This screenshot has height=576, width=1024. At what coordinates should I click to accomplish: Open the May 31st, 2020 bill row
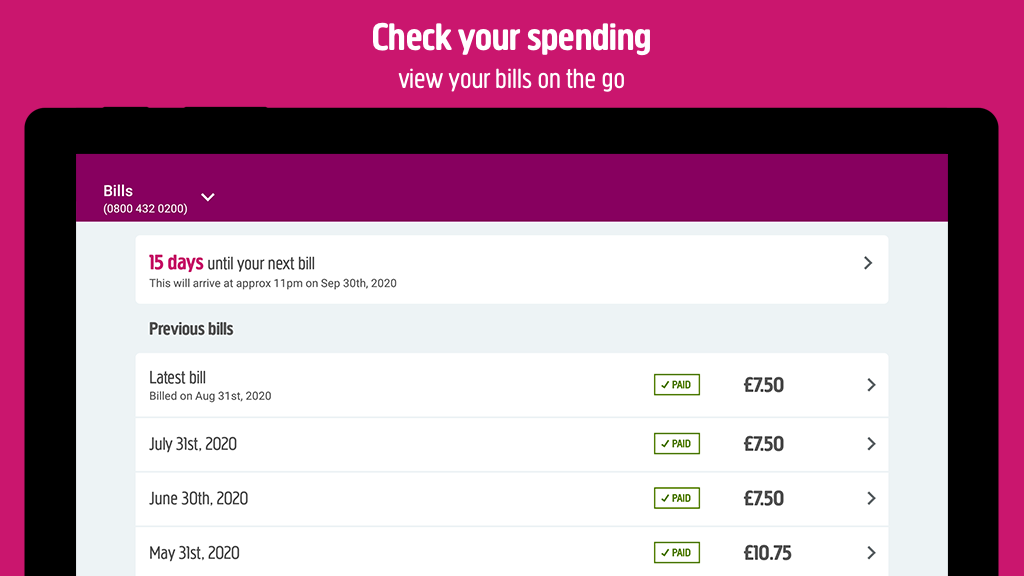[511, 552]
